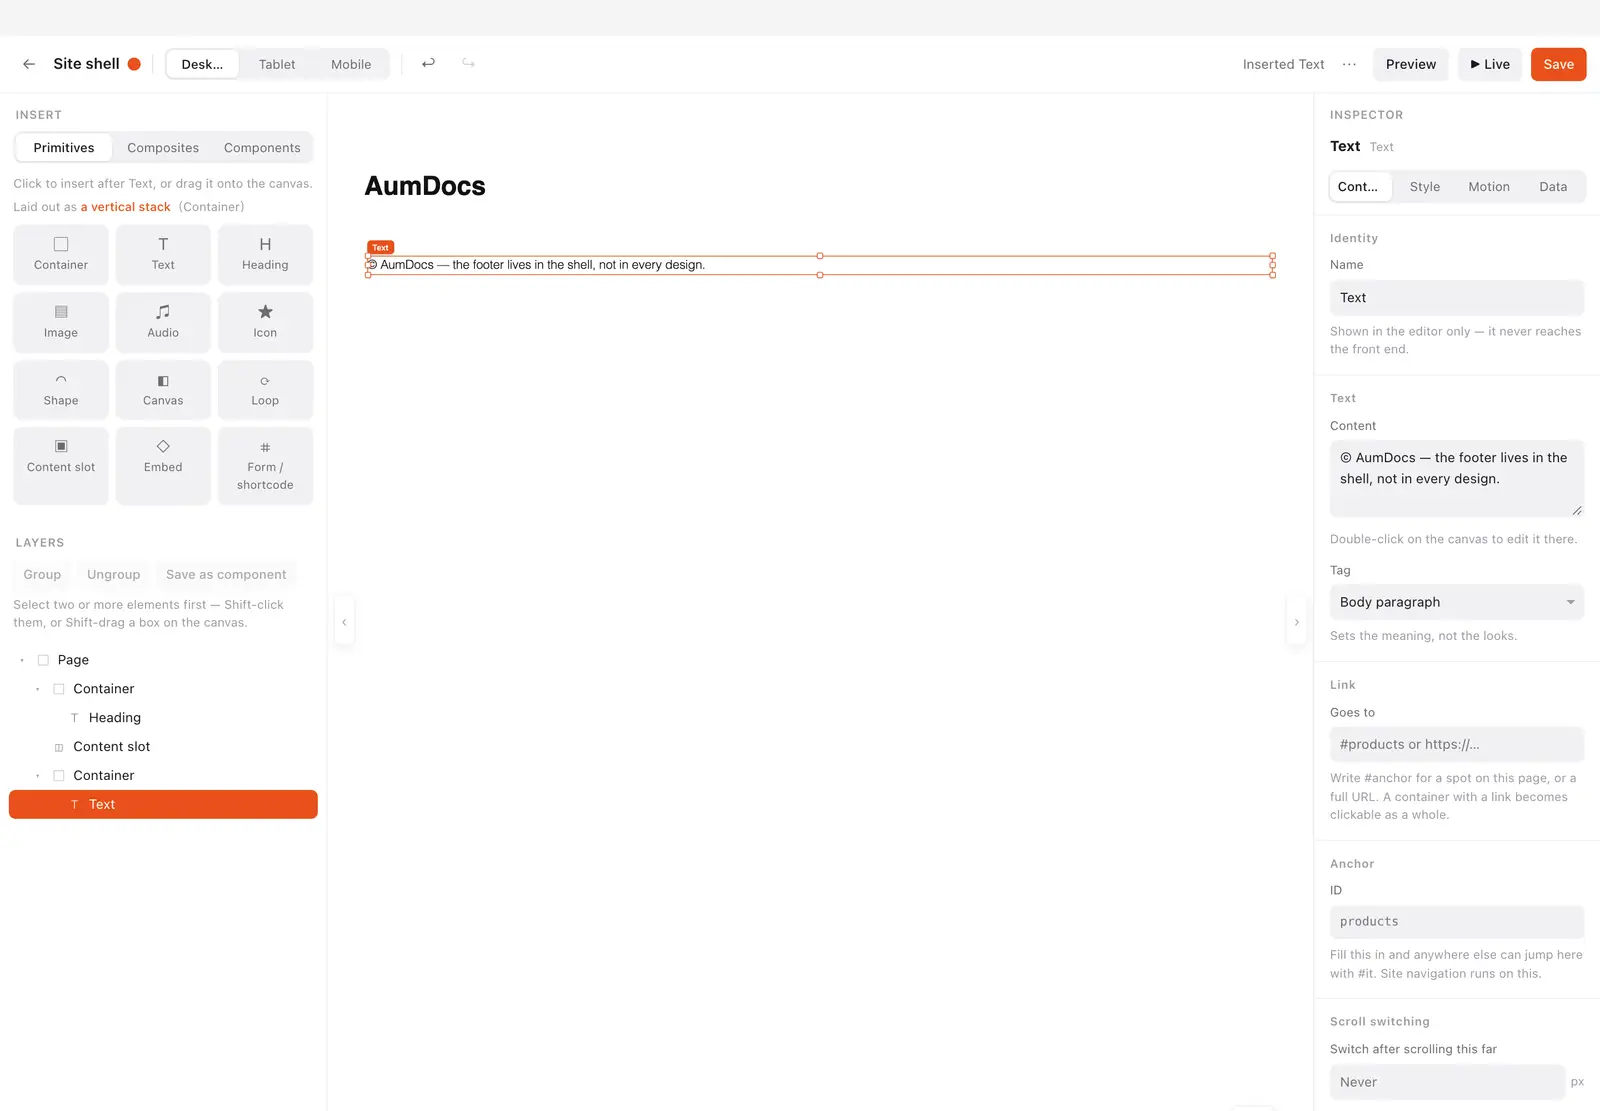Viewport: 1600px width, 1111px height.
Task: Collapse the first Container layer node
Action: click(38, 689)
